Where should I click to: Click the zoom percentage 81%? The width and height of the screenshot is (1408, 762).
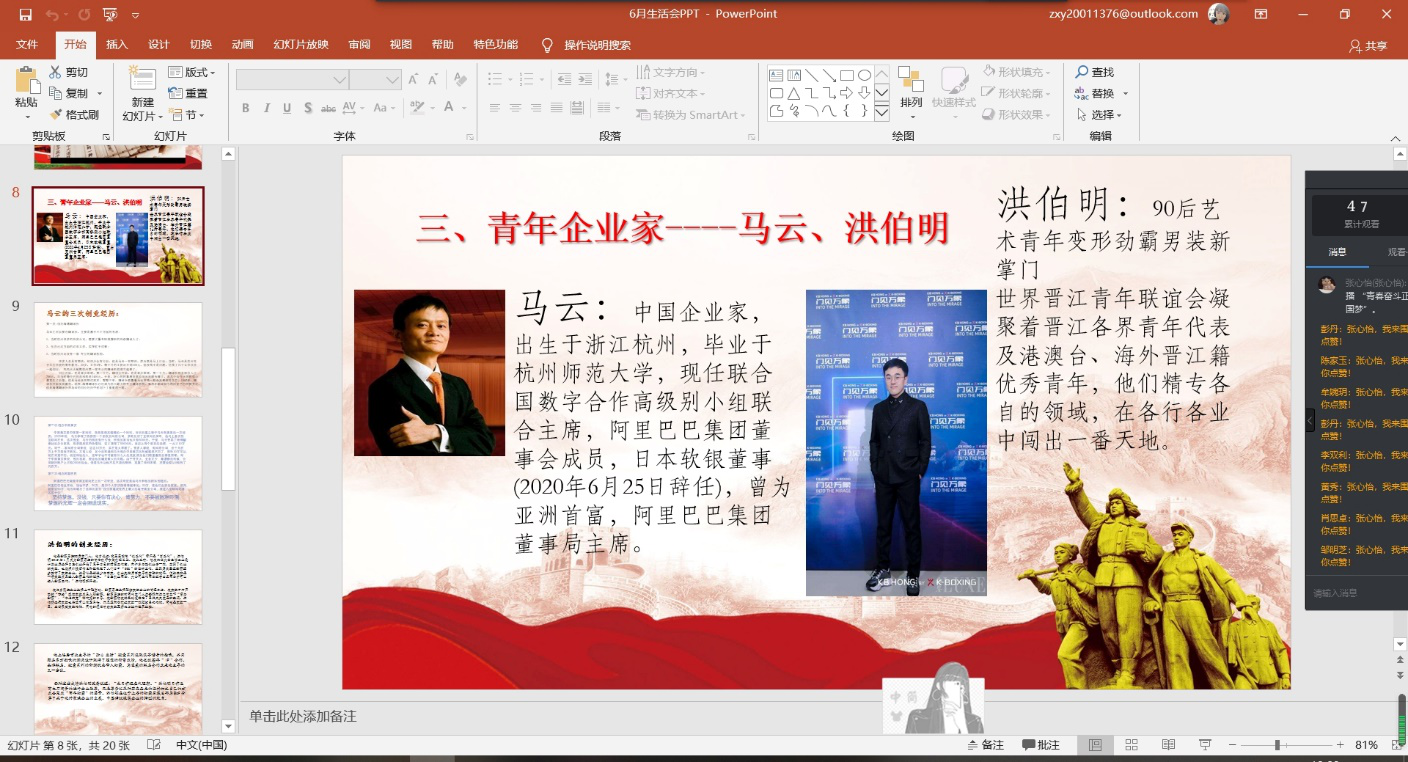pyautogui.click(x=1367, y=745)
